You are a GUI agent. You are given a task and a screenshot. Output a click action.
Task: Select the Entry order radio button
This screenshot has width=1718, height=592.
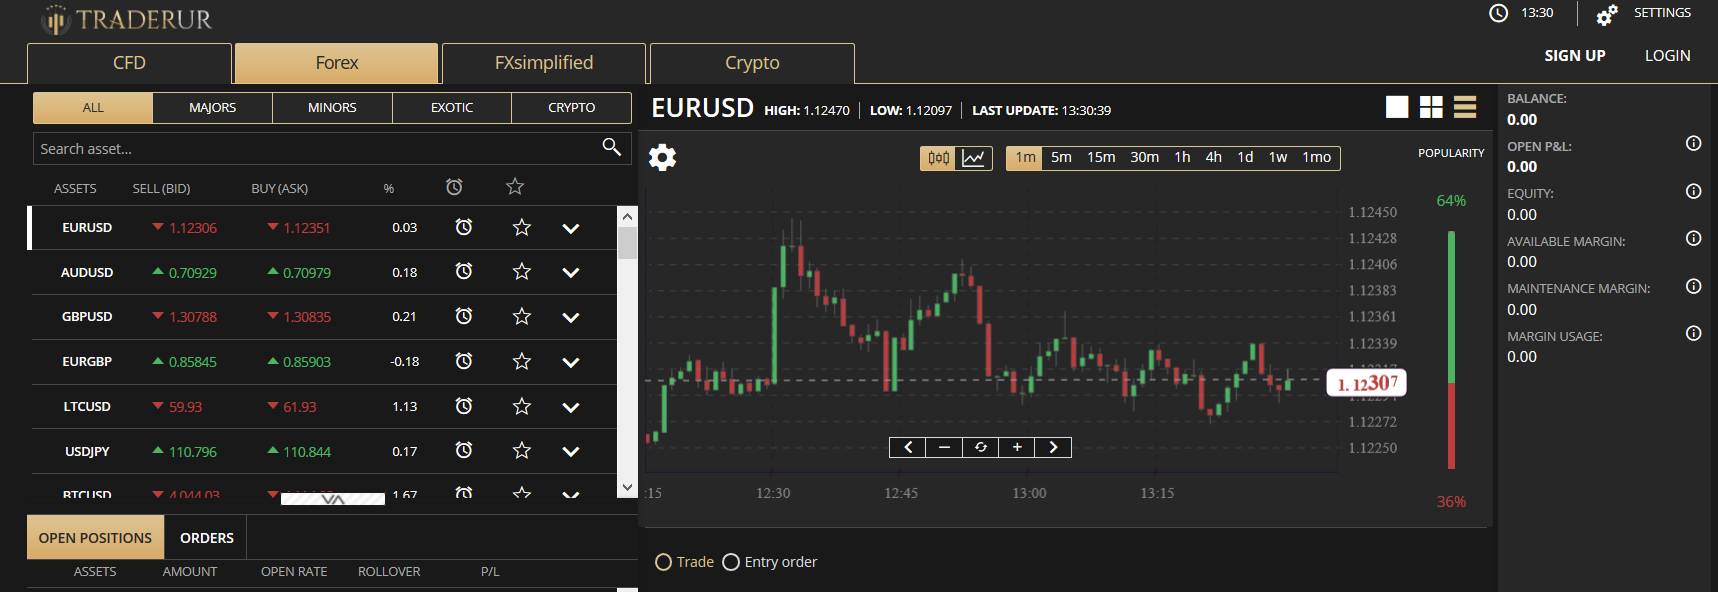click(731, 562)
